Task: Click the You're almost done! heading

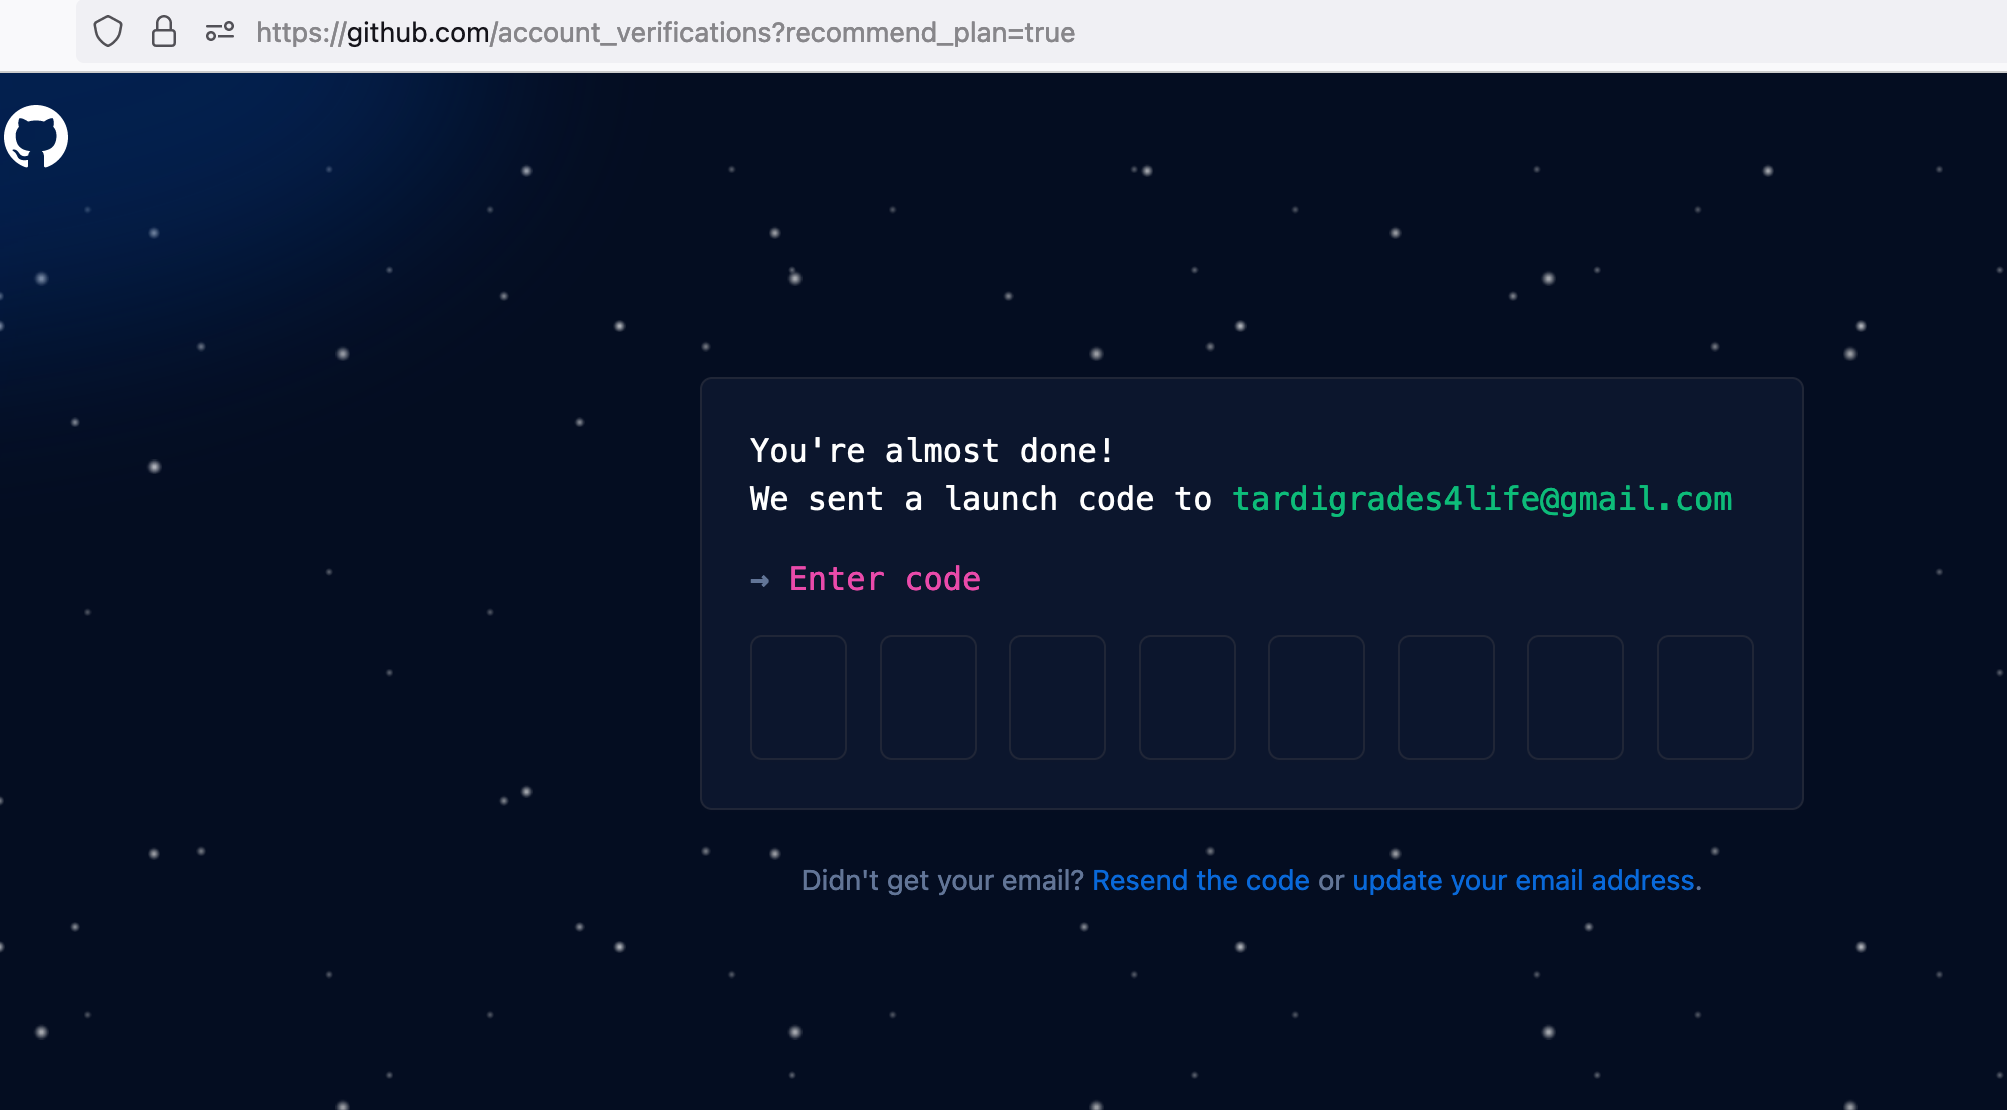Action: 932,451
